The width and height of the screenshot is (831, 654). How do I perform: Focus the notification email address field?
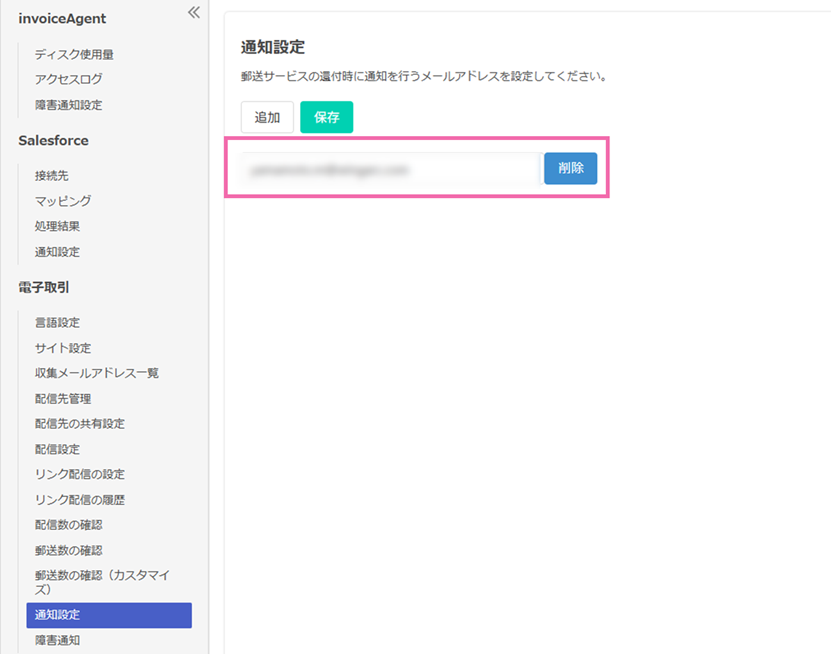pyautogui.click(x=388, y=170)
